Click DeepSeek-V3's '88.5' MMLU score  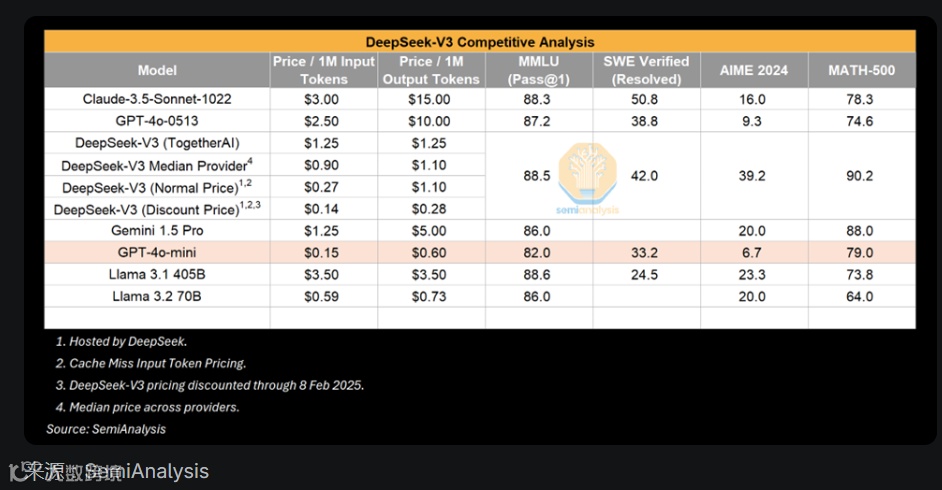click(536, 176)
